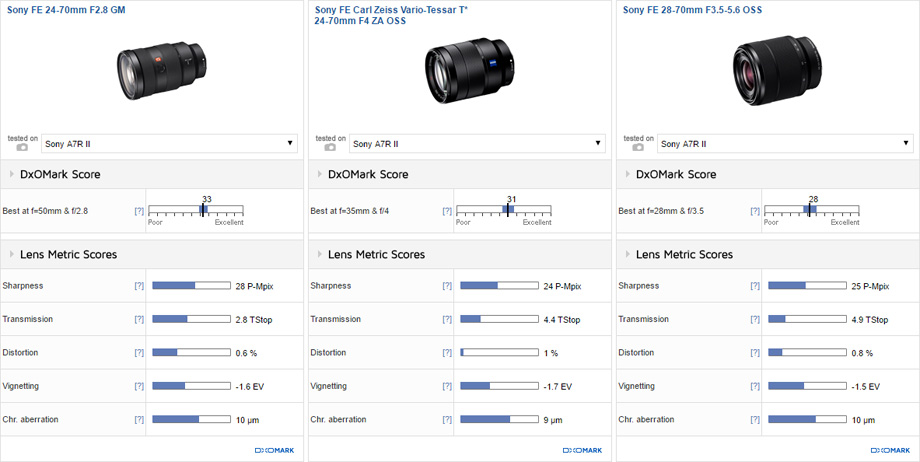Collapse Lens Metric Scores for Vario-Tessar F4
This screenshot has height=462, width=920.
click(320, 254)
